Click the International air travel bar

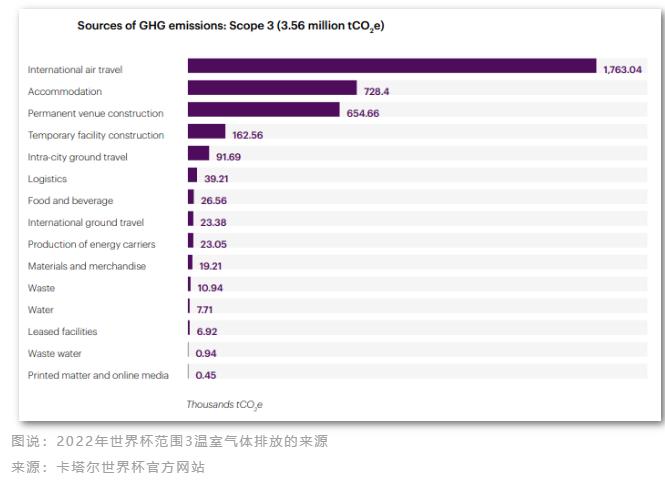point(391,66)
